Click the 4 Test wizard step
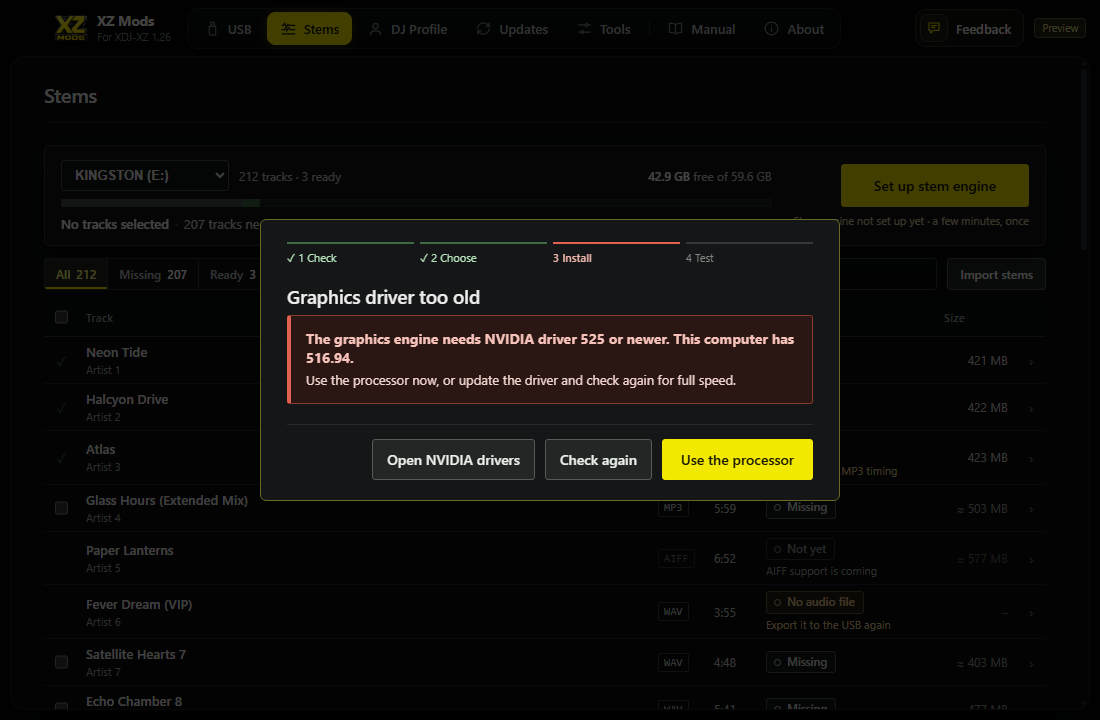Screen dimensions: 1100x720 tap(749, 253)
